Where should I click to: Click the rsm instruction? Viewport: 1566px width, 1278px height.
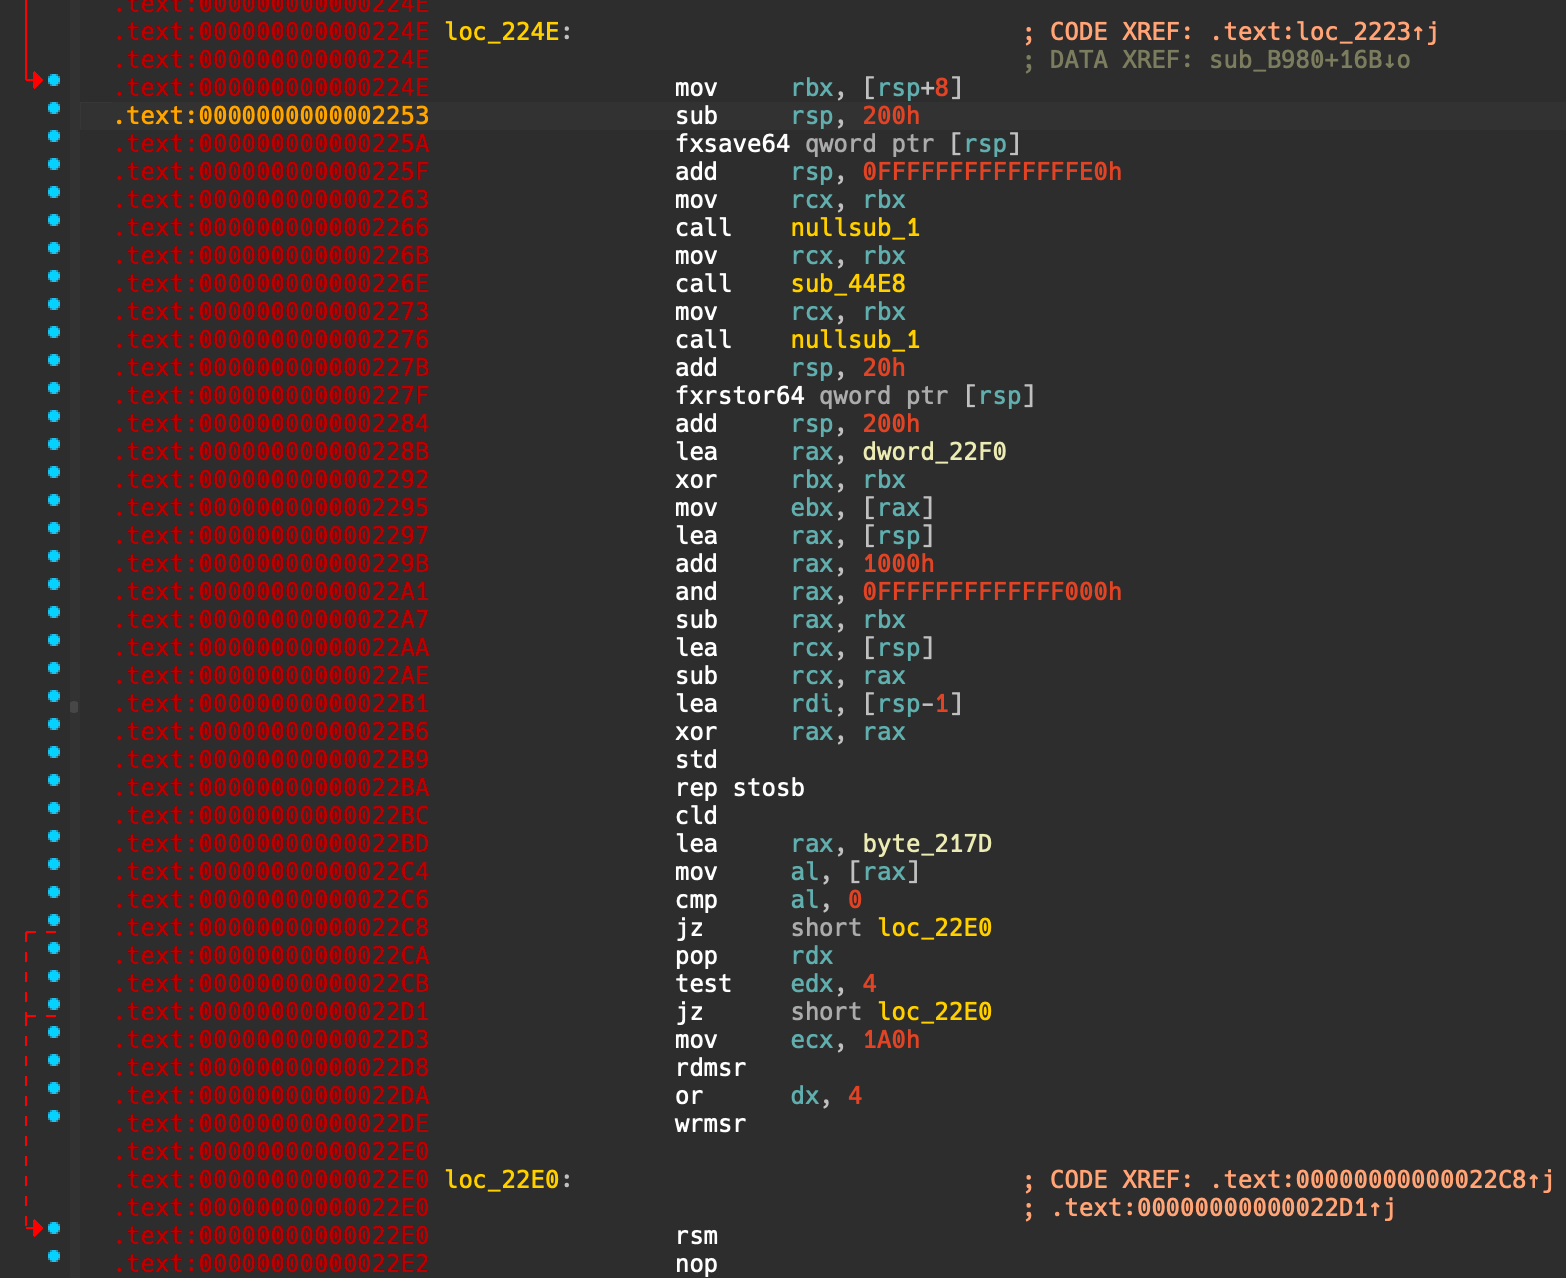coord(696,1236)
